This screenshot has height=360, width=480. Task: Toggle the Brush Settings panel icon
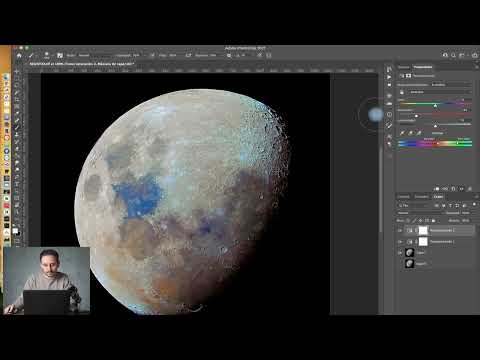pos(60,55)
